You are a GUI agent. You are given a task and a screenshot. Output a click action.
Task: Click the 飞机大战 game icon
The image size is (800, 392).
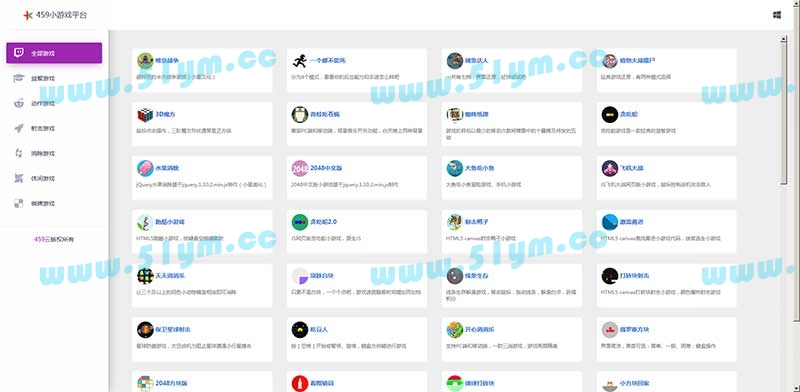[x=610, y=168]
